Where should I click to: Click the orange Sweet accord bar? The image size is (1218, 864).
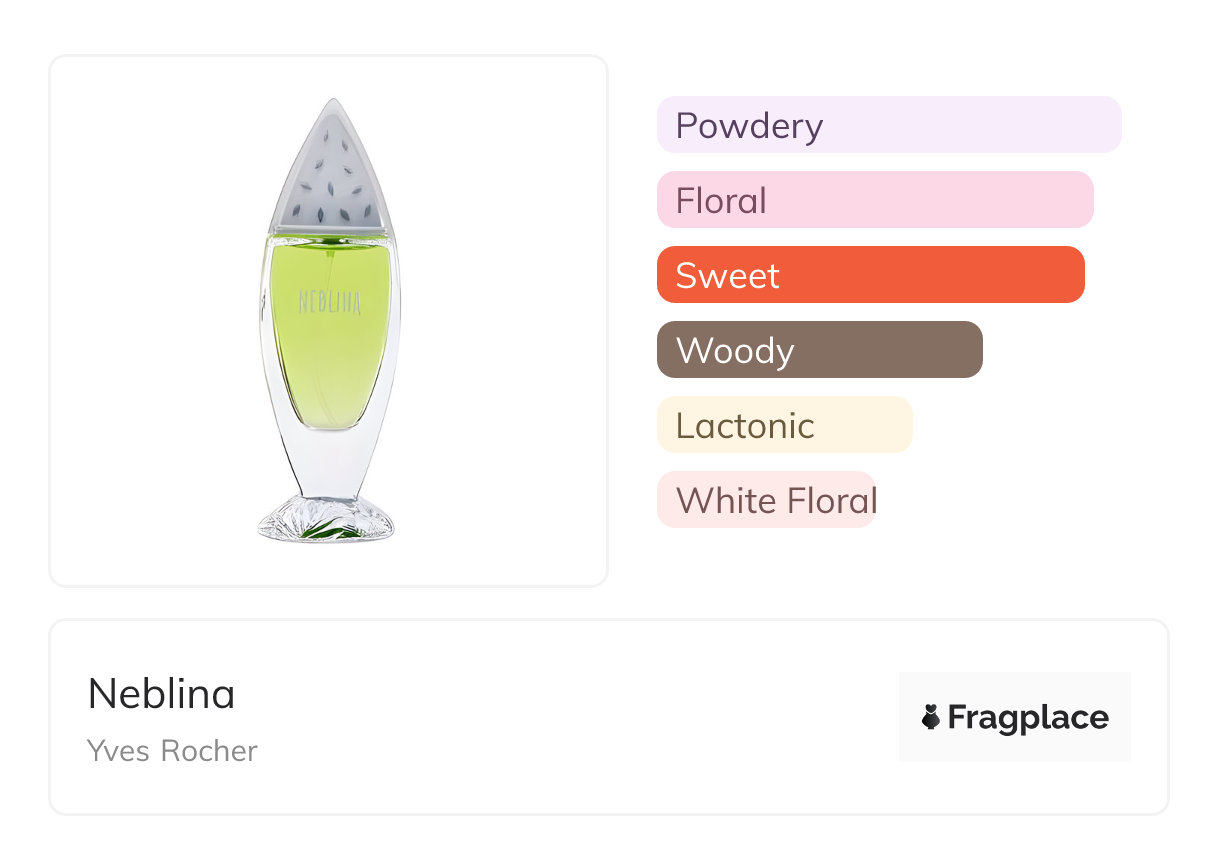coord(870,275)
